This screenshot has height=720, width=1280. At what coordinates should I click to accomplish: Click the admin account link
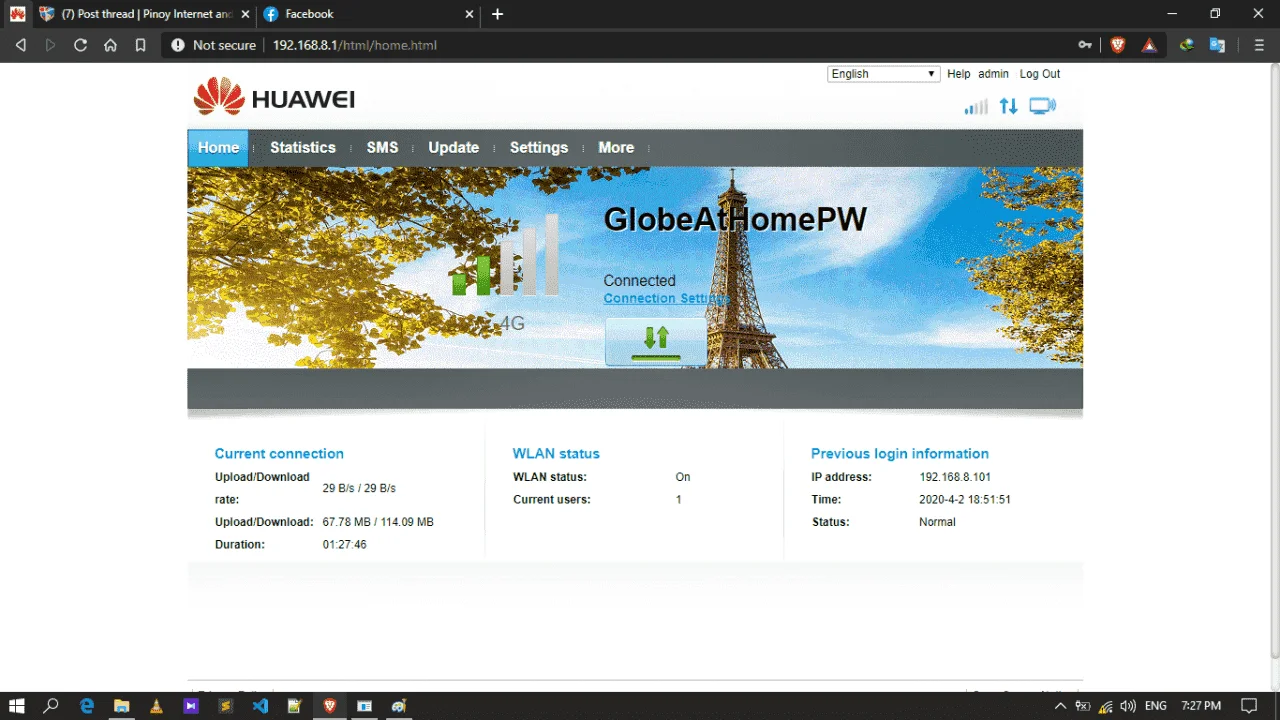tap(993, 74)
